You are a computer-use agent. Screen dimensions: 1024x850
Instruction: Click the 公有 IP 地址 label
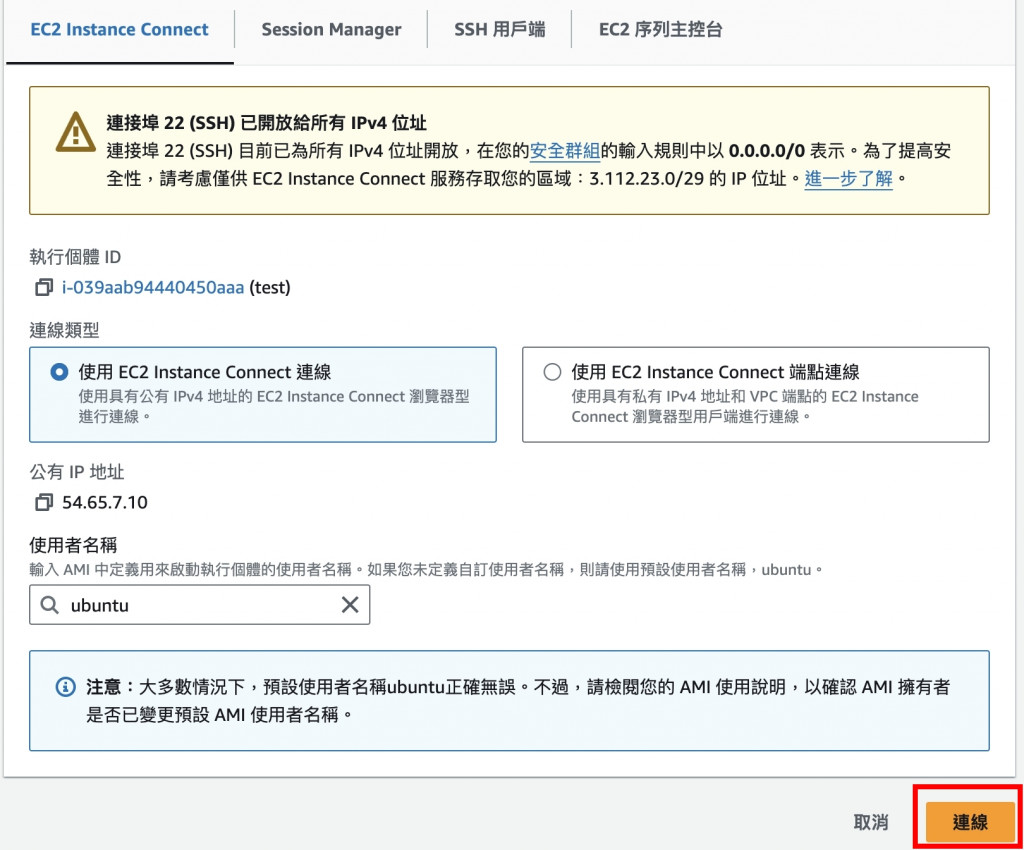point(76,472)
